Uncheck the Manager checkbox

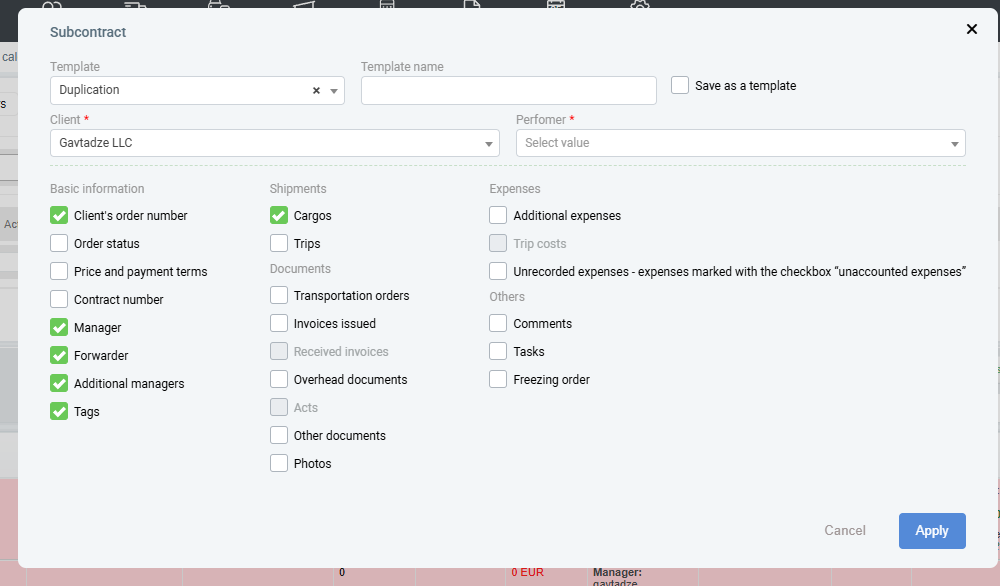coord(59,327)
